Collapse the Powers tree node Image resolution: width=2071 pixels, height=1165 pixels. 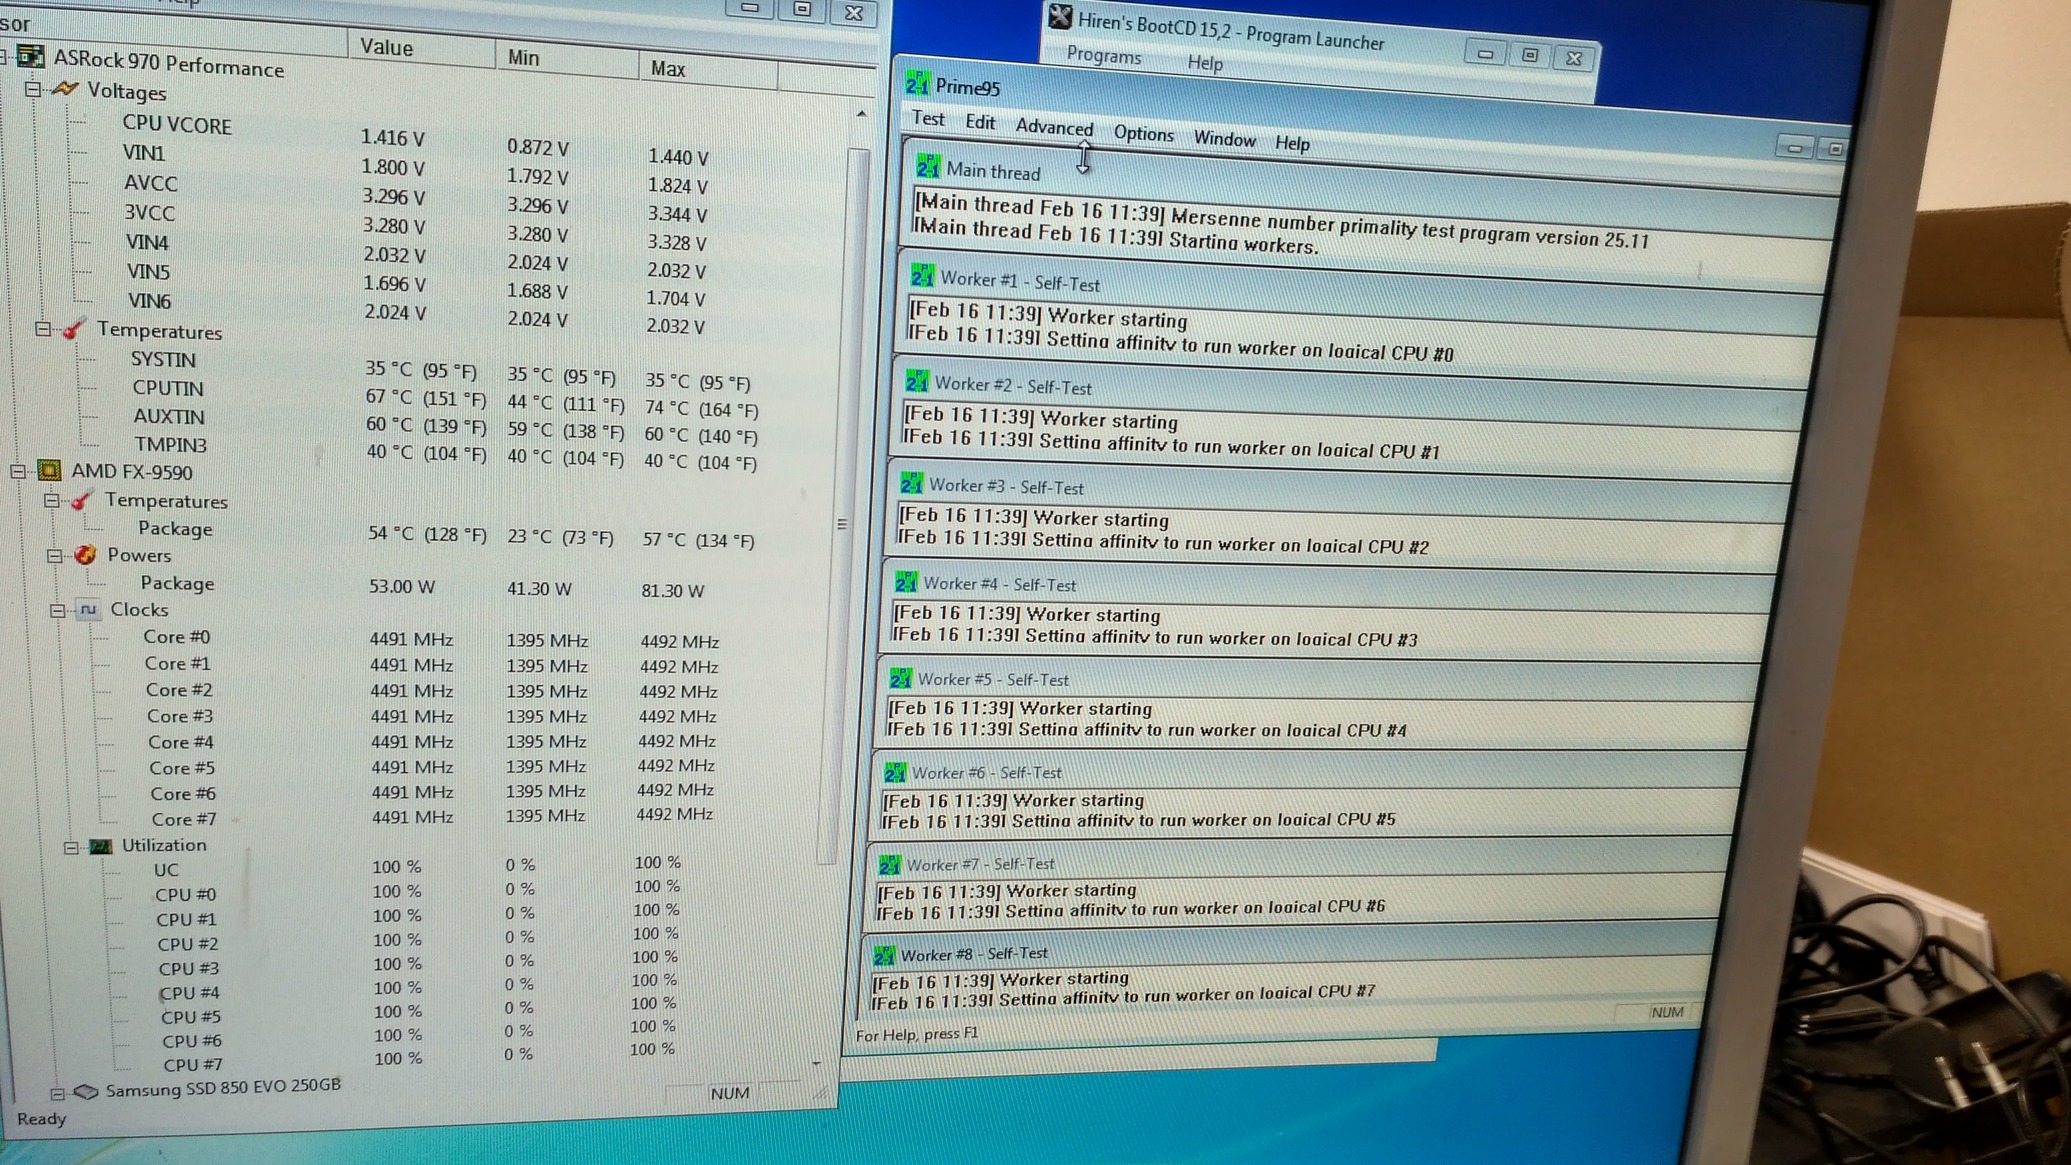[55, 555]
